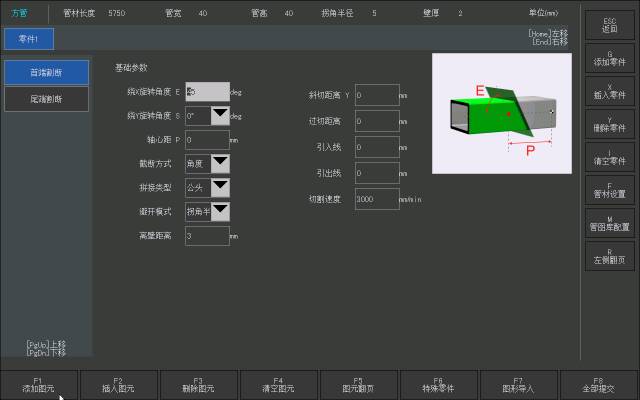Focus the 切割速度 input field
This screenshot has height=400, width=640.
(377, 199)
